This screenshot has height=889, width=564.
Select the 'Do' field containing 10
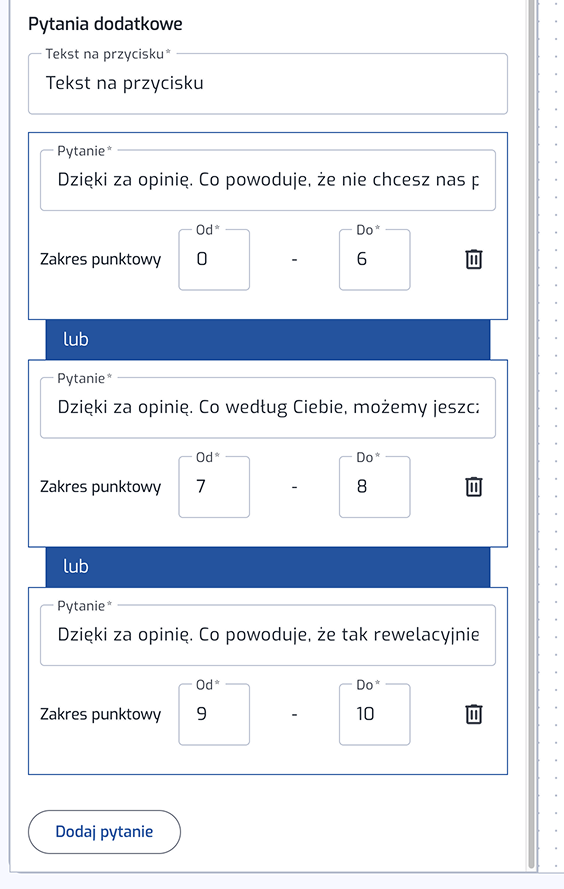[x=374, y=714]
